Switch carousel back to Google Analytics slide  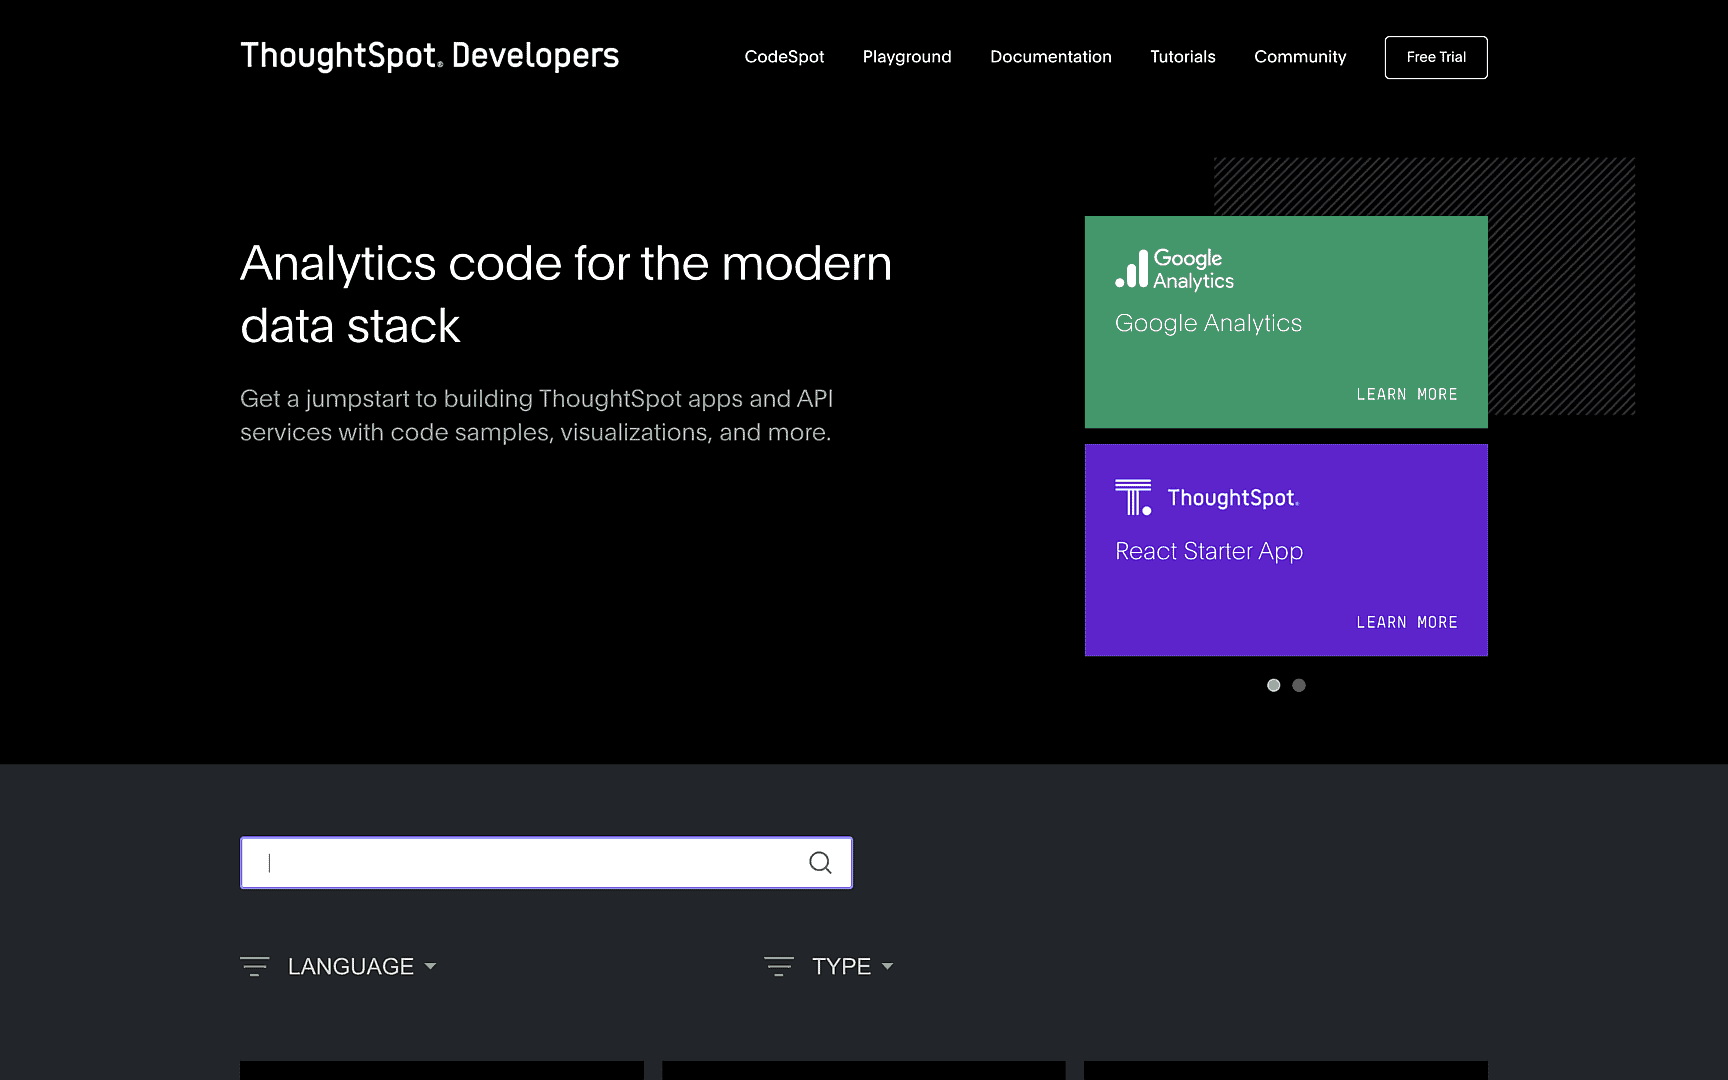(x=1273, y=685)
